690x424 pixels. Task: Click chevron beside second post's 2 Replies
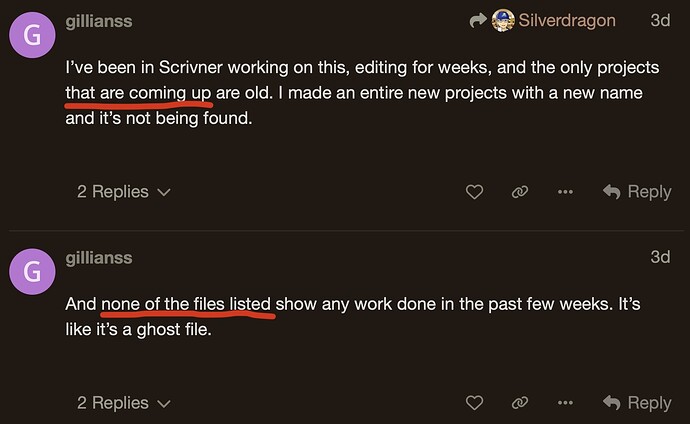coord(164,404)
